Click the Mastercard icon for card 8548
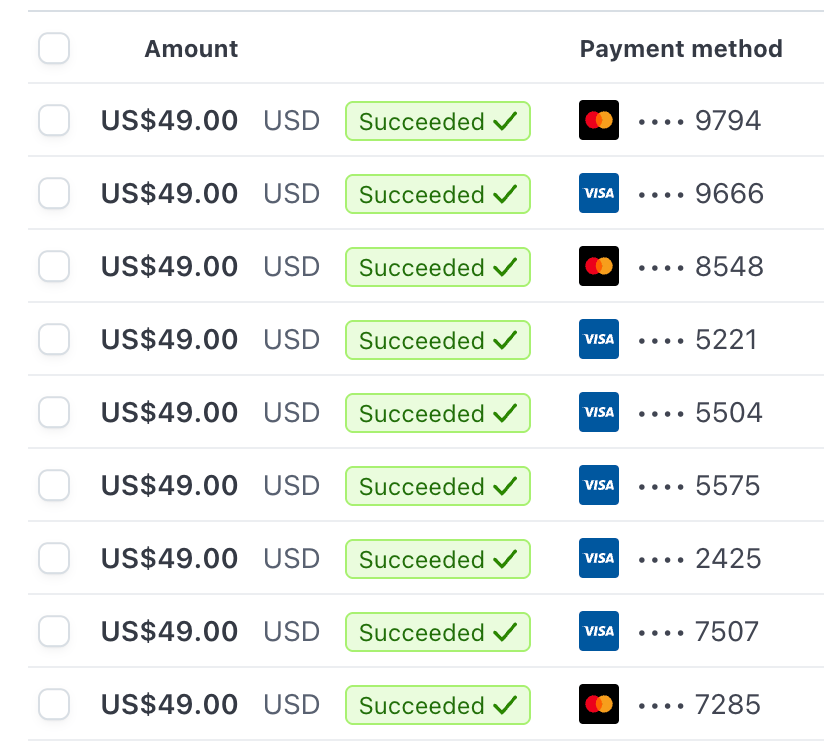Image resolution: width=824 pixels, height=752 pixels. pos(599,266)
